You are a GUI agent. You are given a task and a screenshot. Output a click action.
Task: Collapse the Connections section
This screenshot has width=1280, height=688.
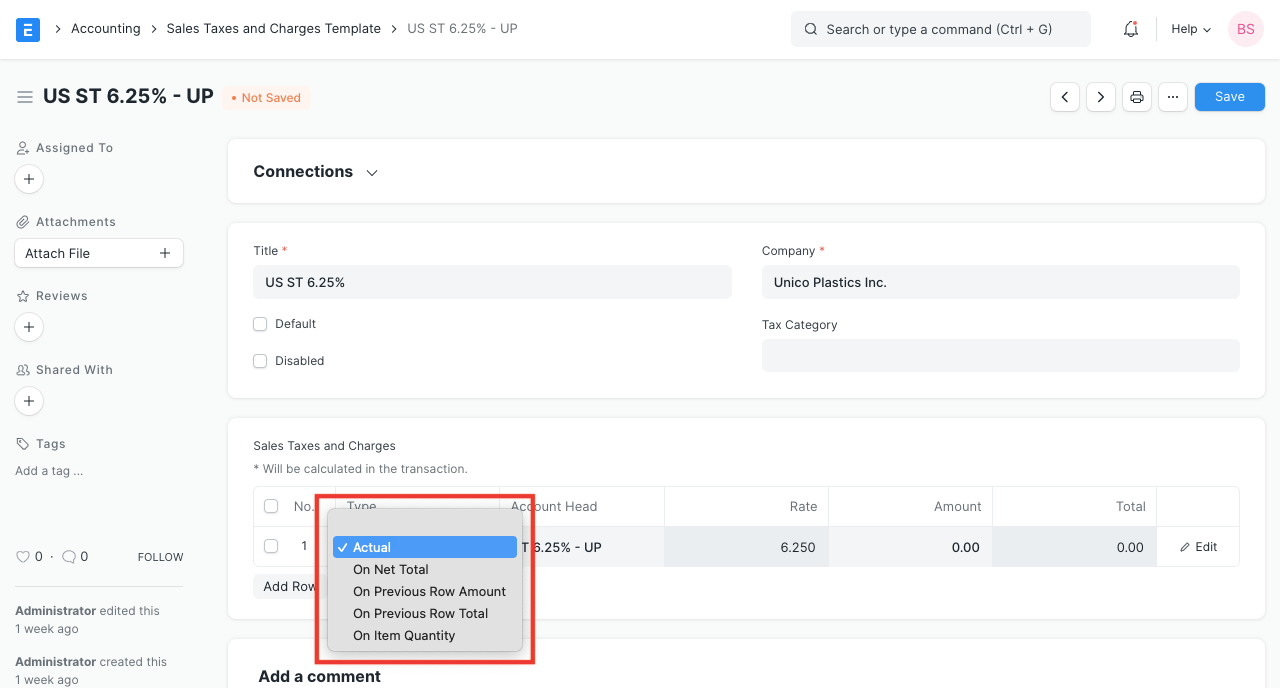(371, 172)
